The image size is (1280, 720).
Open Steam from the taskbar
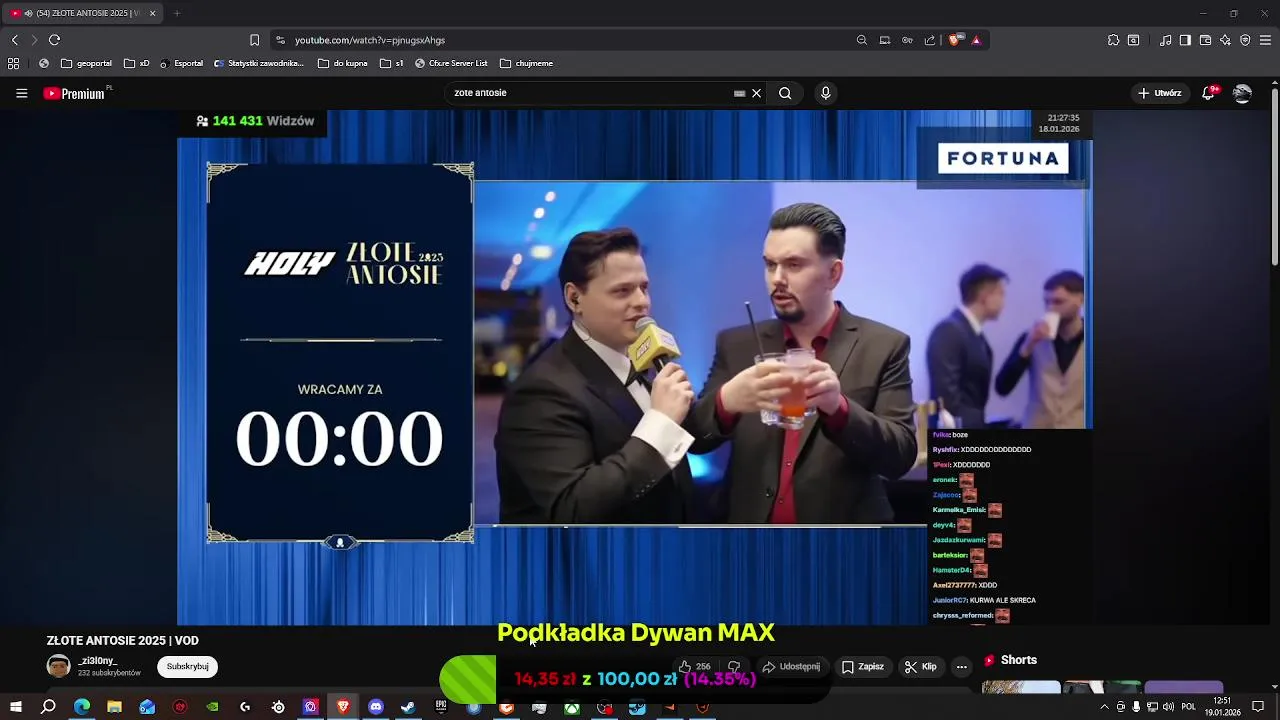pos(408,707)
